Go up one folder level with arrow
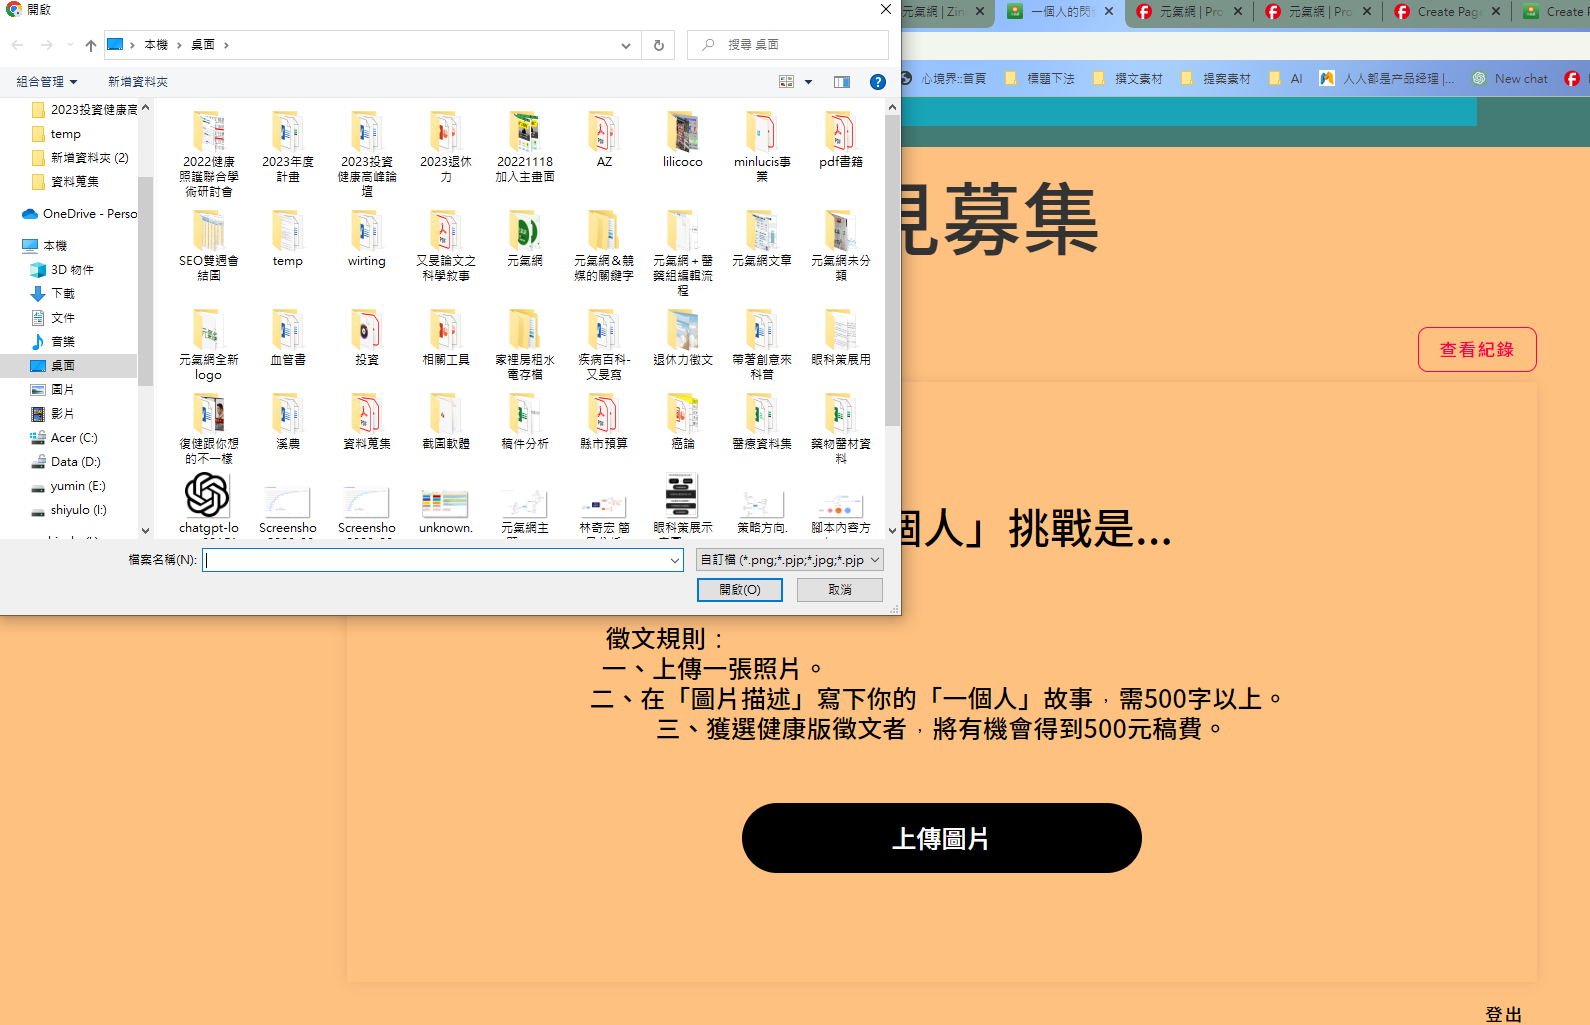The image size is (1590, 1025). pos(91,45)
